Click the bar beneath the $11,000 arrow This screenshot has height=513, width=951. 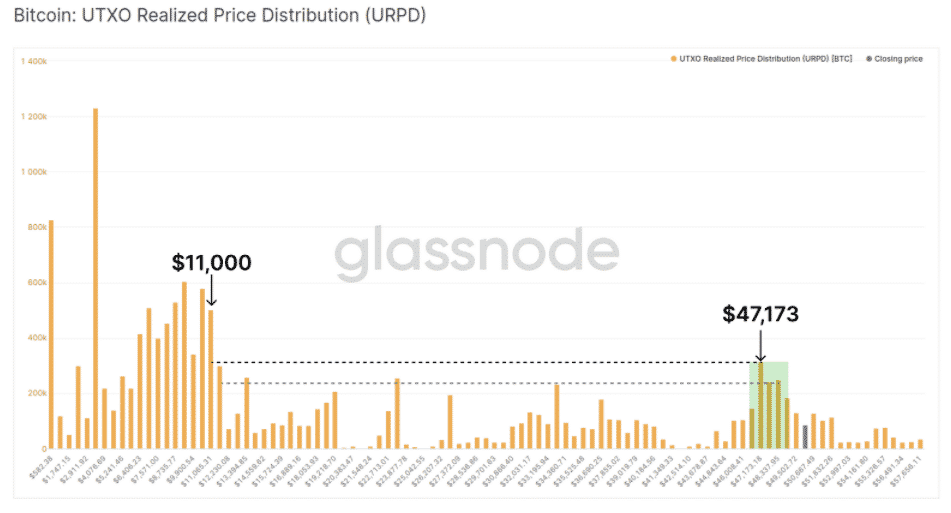(x=211, y=379)
